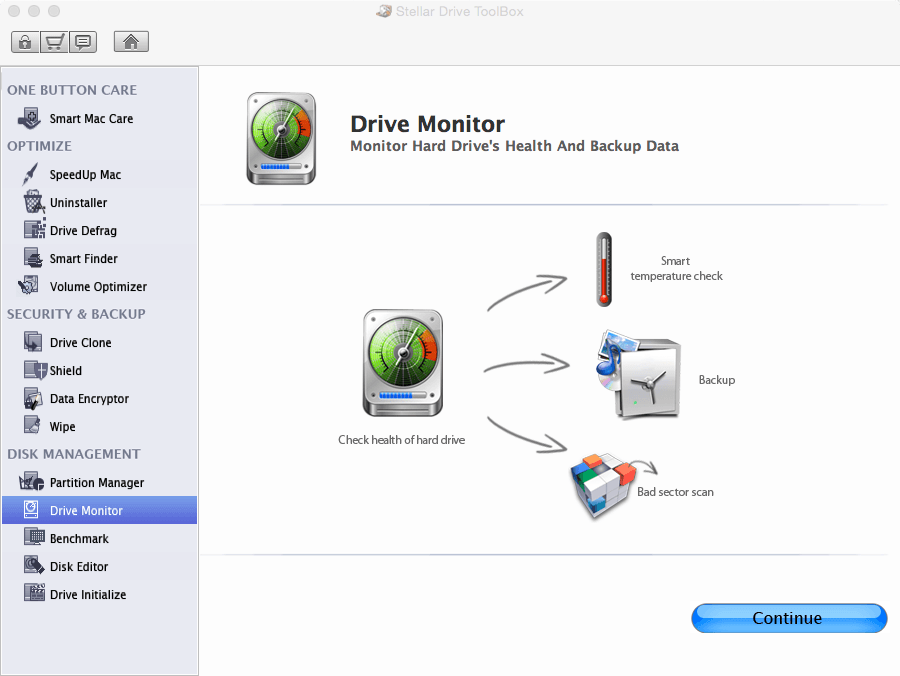Choose the Uninstaller label in sidebar
Viewport: 900px width, 676px height.
pos(78,203)
